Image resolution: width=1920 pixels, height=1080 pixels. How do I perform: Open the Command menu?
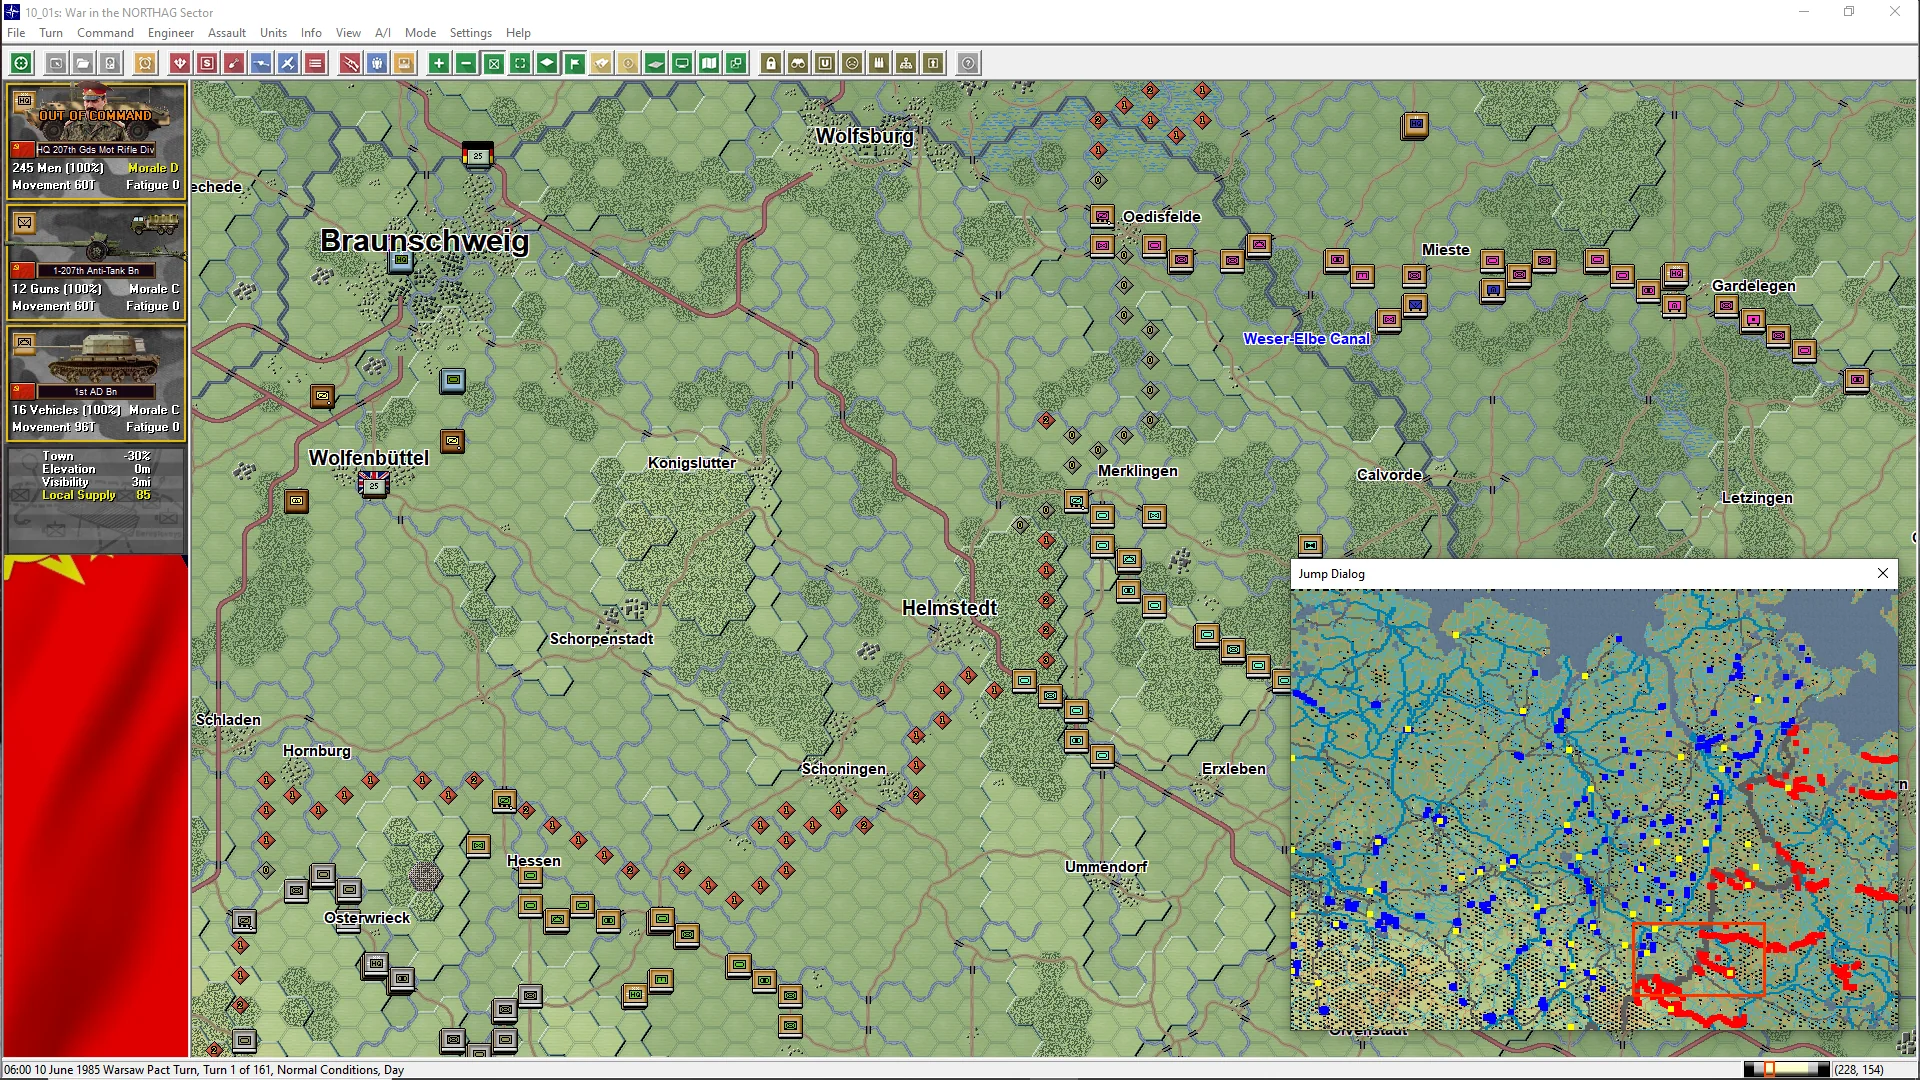point(105,33)
